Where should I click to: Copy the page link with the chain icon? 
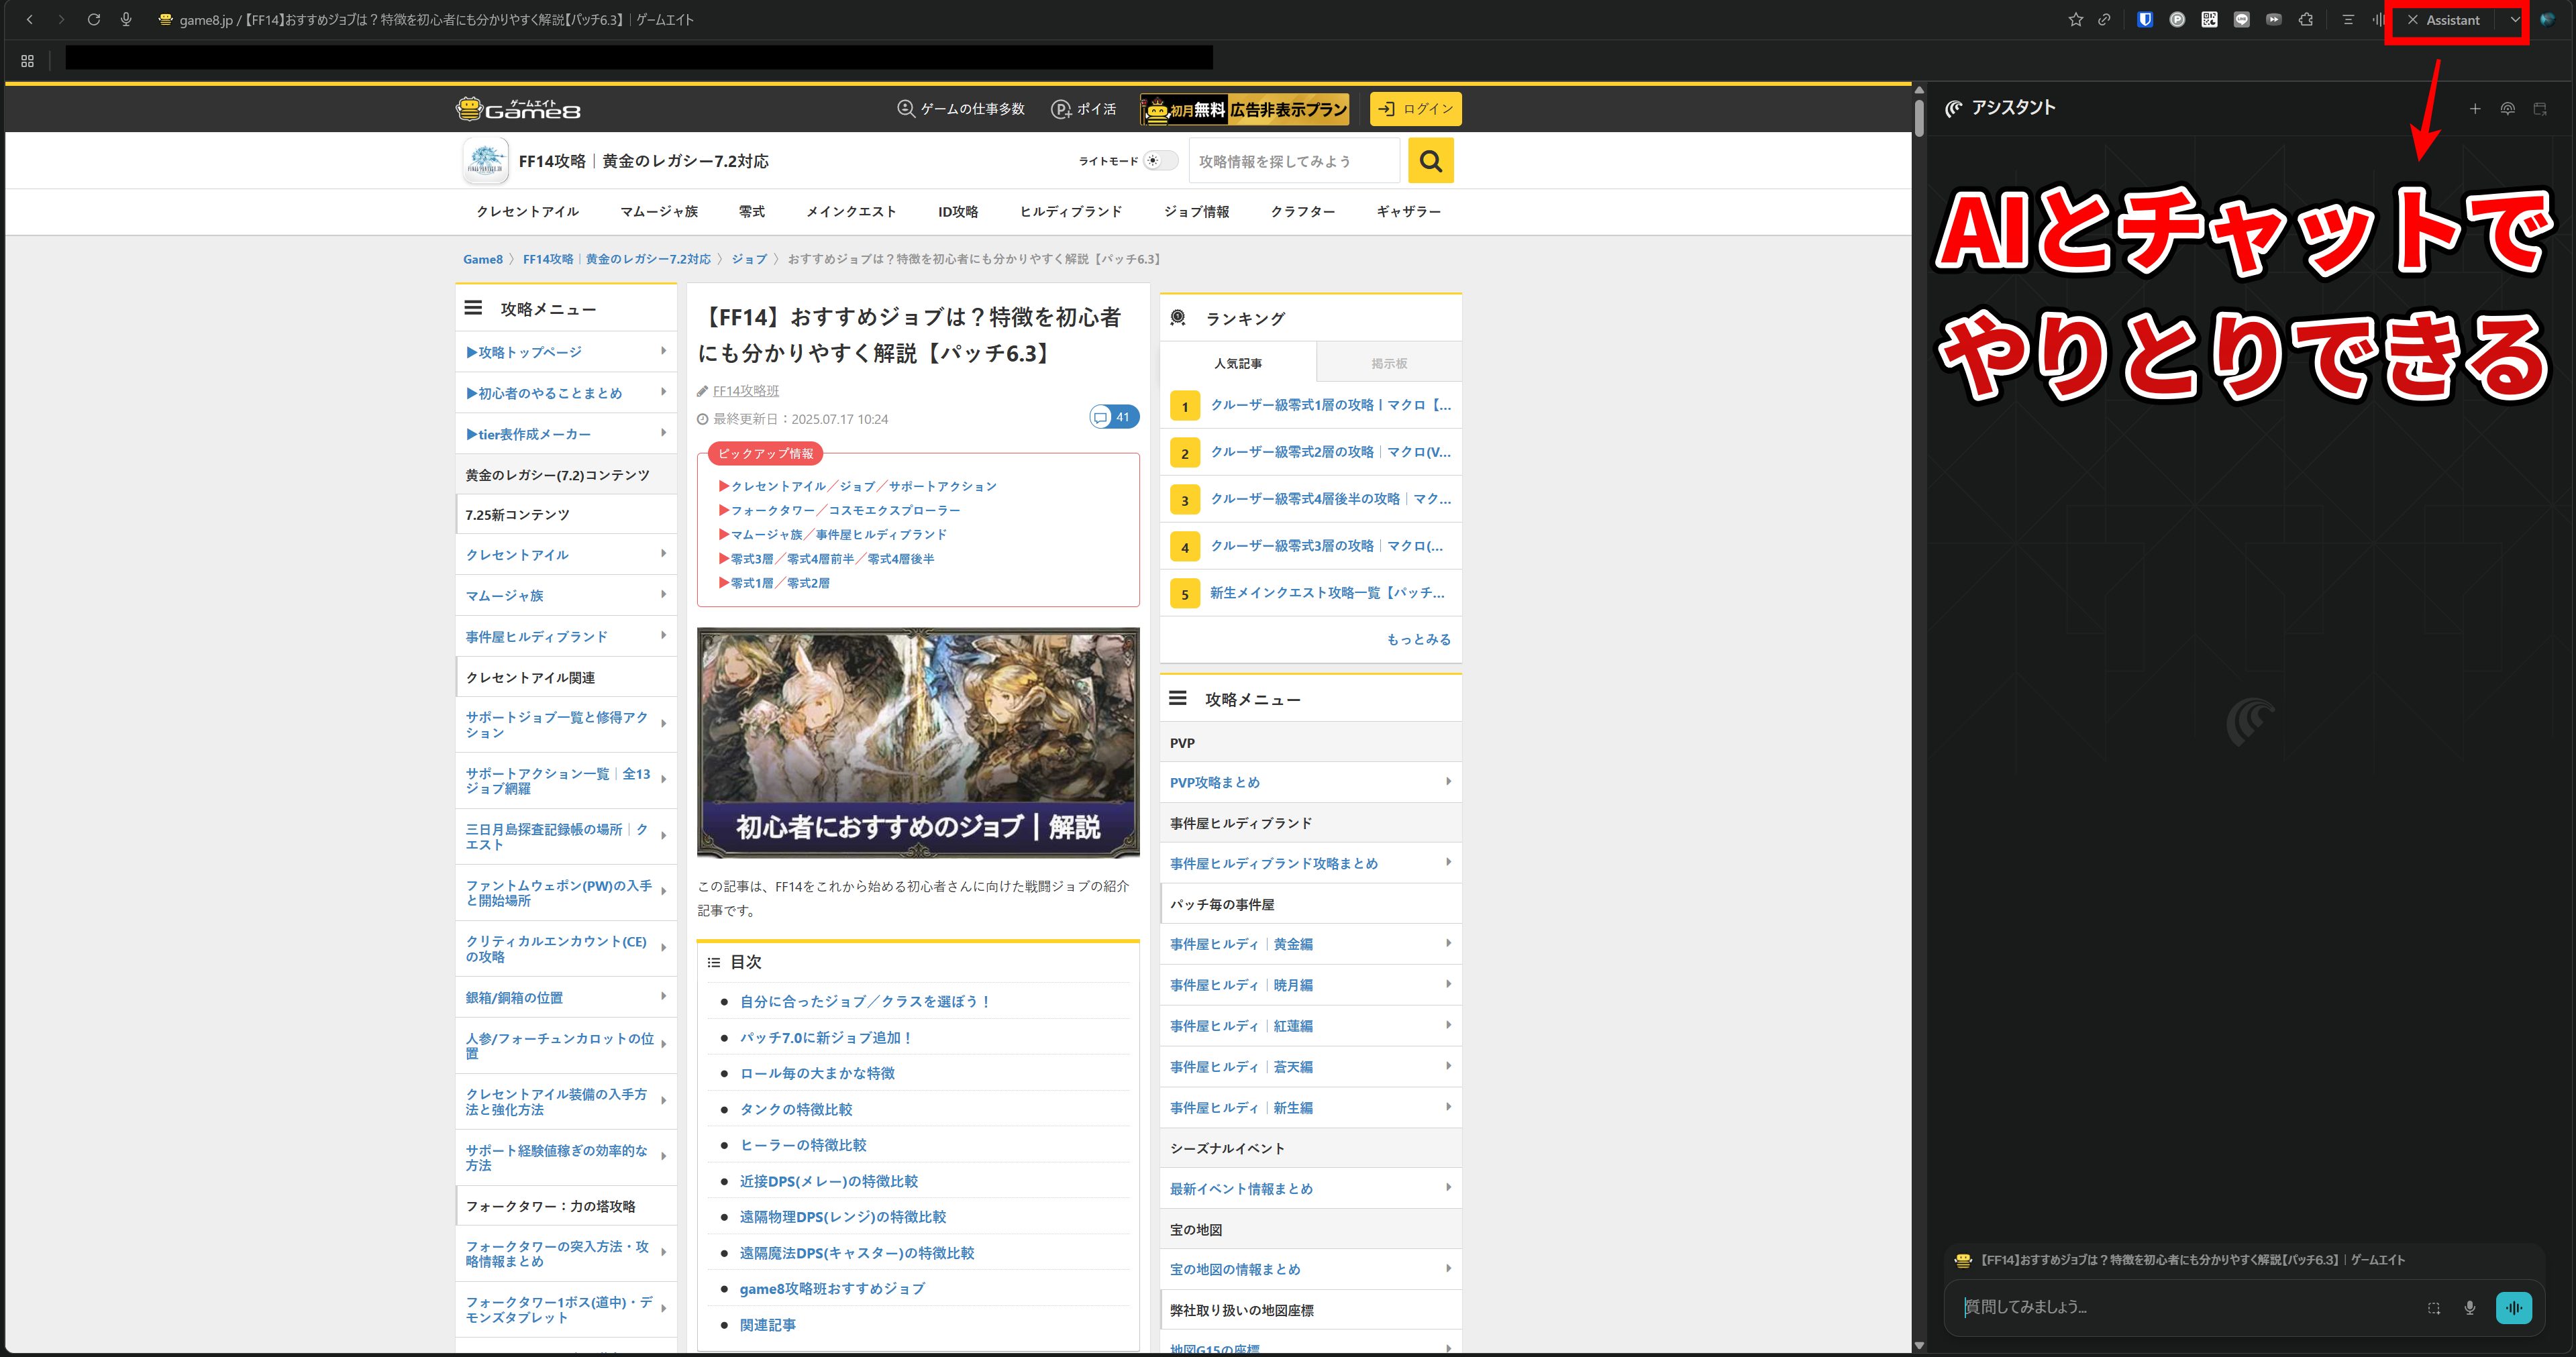tap(2104, 19)
